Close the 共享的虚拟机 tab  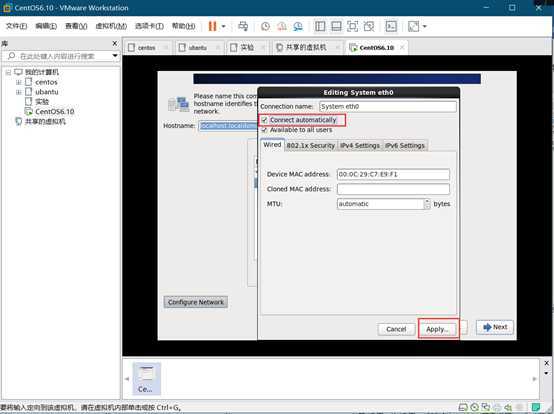[x=337, y=47]
